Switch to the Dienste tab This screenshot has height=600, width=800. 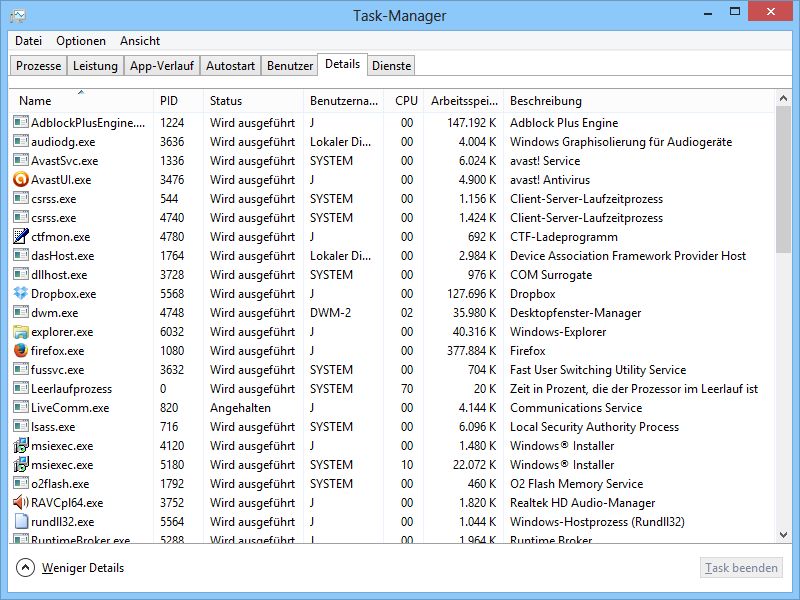[391, 66]
